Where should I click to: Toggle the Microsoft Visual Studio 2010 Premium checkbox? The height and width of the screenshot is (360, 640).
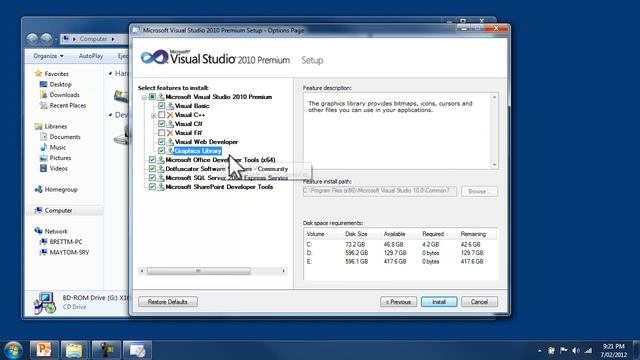(x=152, y=97)
